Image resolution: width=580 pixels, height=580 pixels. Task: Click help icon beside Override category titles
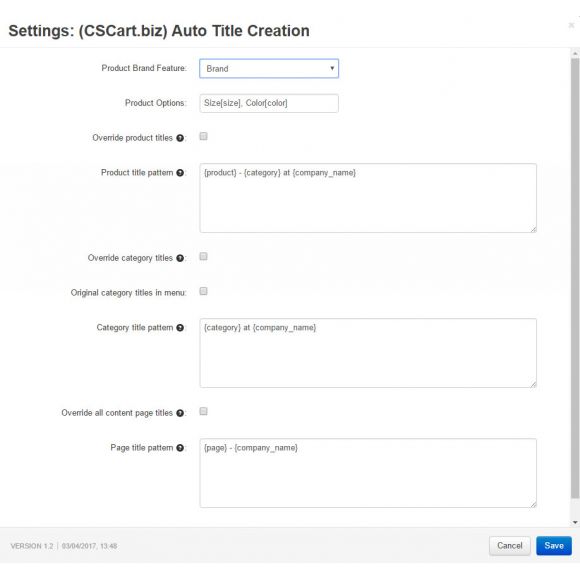click(180, 258)
